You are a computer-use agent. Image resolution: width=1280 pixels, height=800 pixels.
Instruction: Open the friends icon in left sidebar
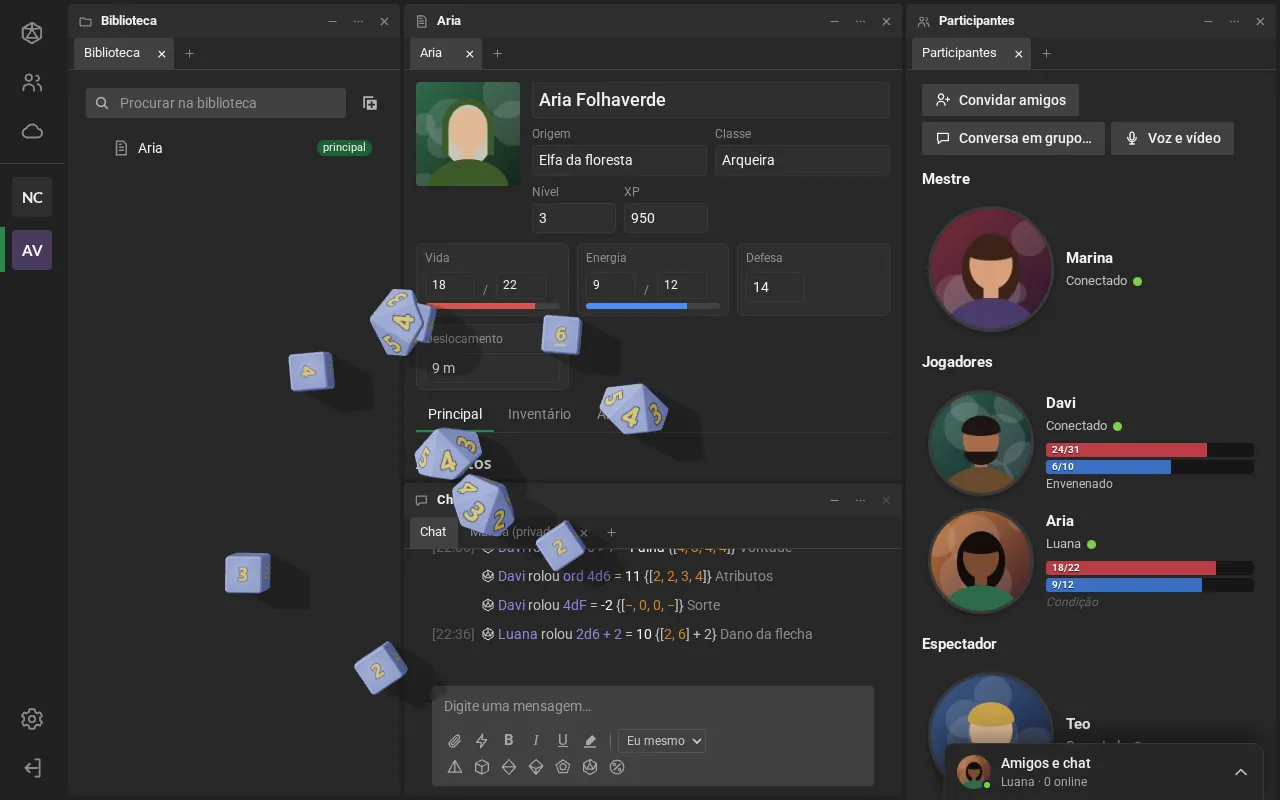(x=32, y=83)
